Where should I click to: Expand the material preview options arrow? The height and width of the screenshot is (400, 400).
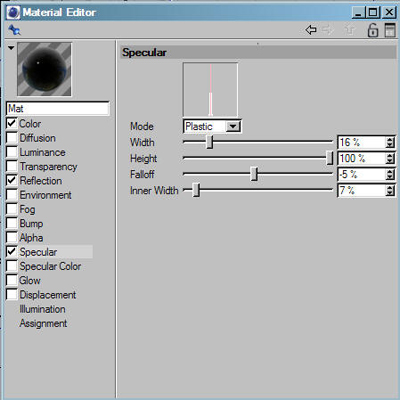11,48
